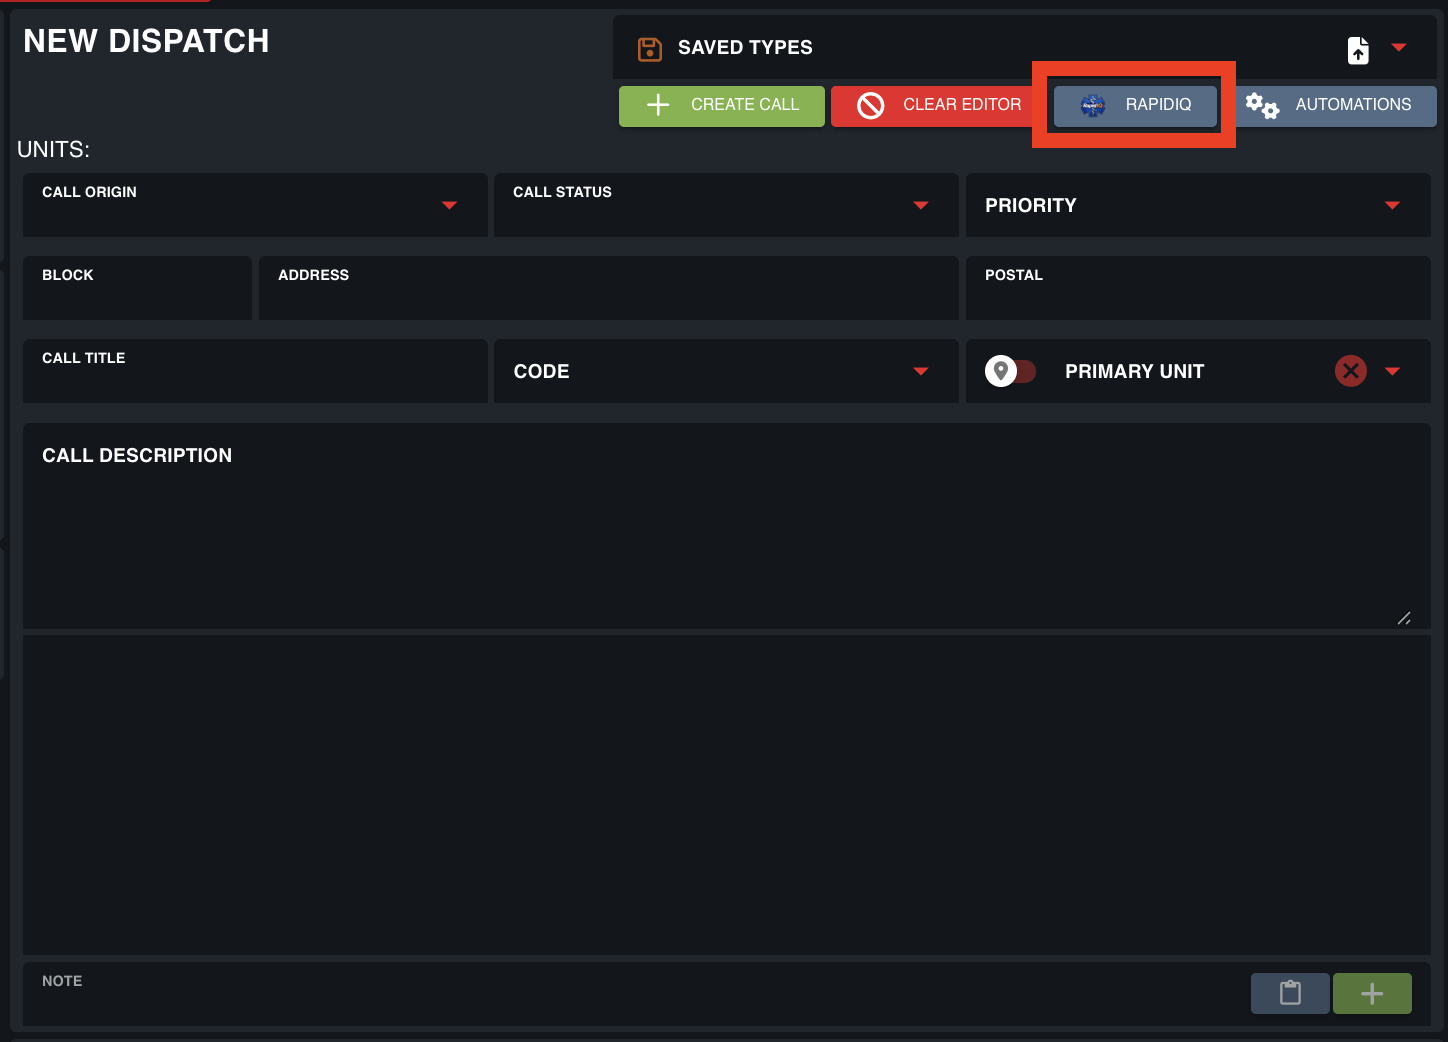Click the file upload icon in Saved Types
1448x1042 pixels.
(x=1358, y=50)
